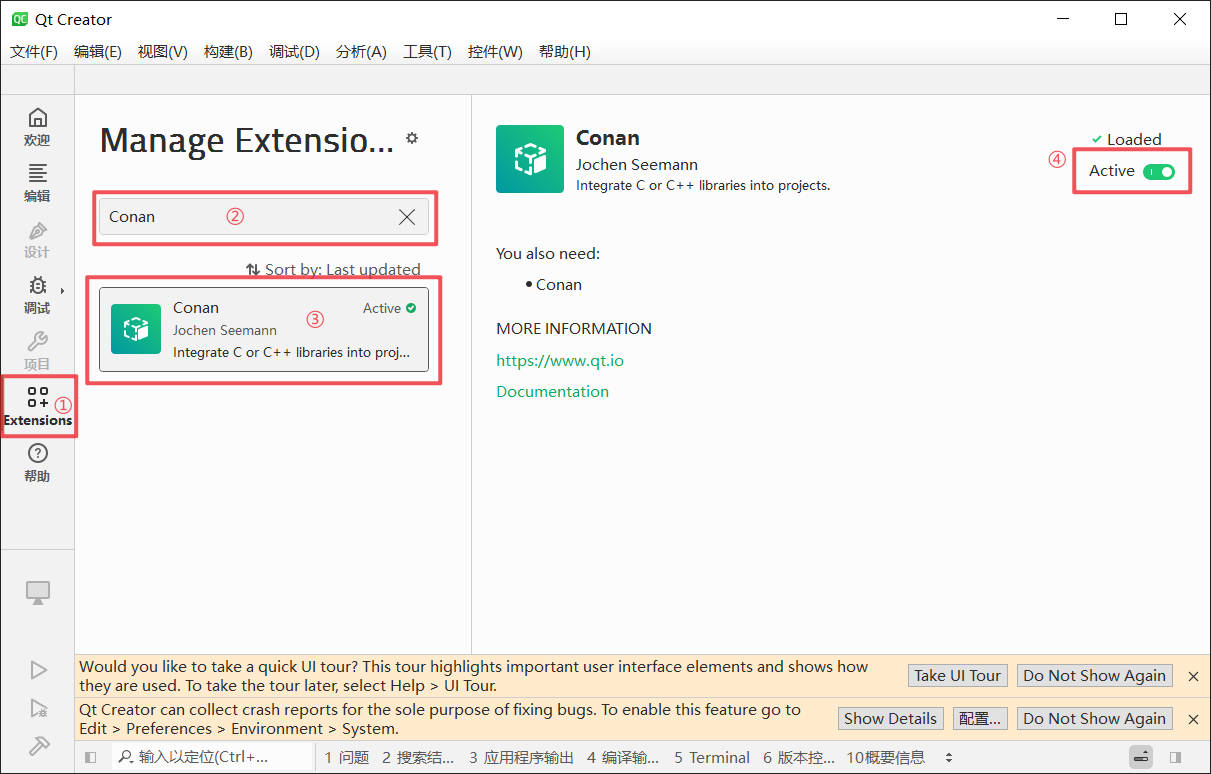Viewport: 1211px width, 774px height.
Task: Open the Help (帮助) mode
Action: pyautogui.click(x=37, y=463)
